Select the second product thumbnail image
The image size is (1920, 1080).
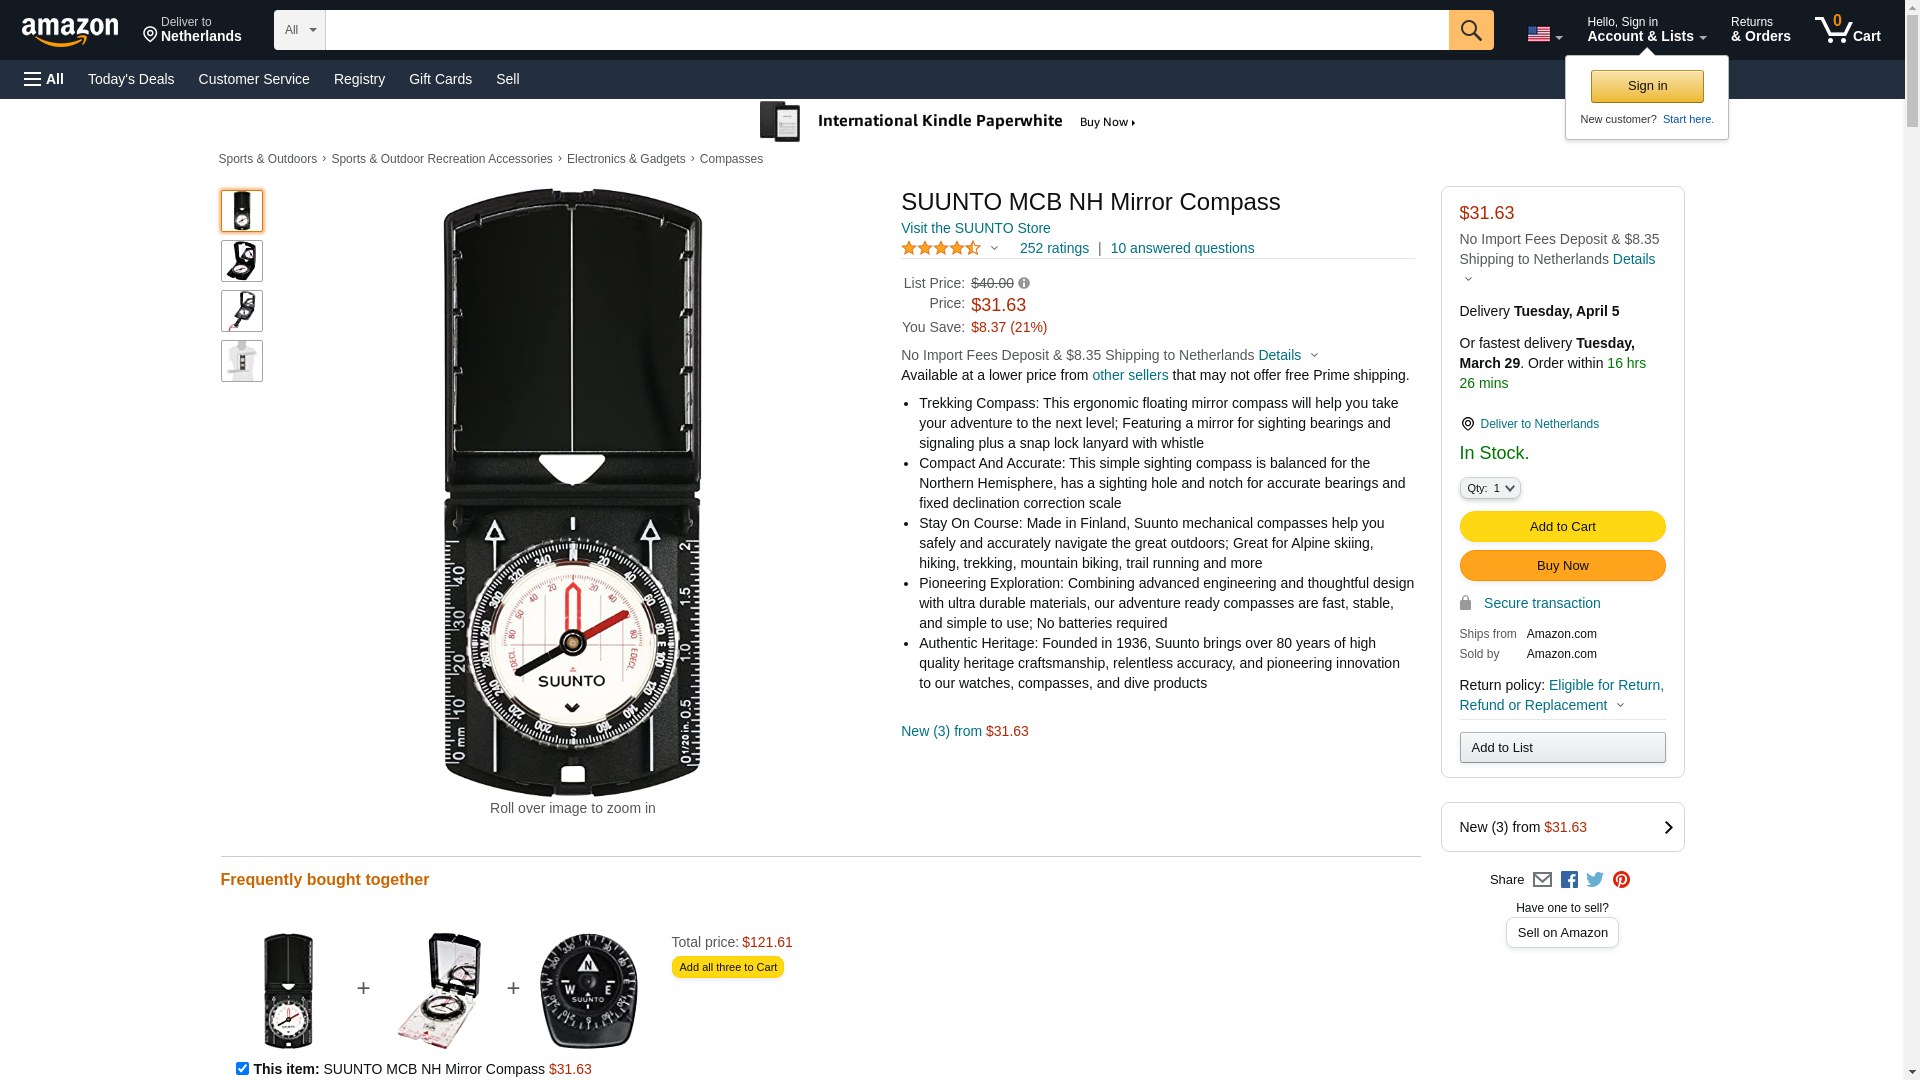click(x=242, y=261)
